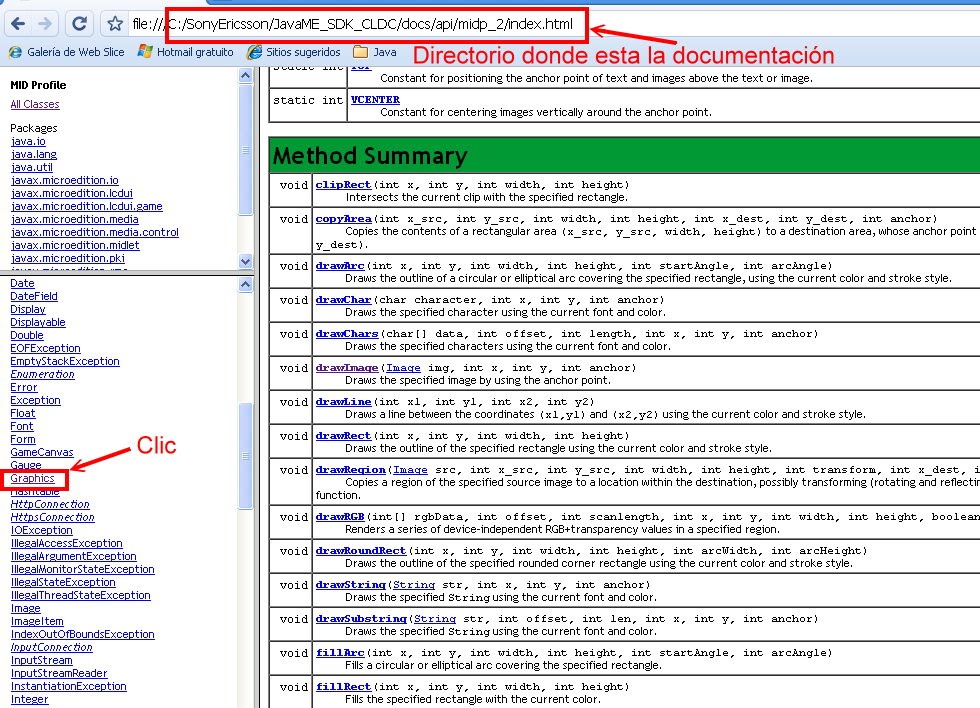Open the Sitios sugeridos bookmark

pos(294,52)
